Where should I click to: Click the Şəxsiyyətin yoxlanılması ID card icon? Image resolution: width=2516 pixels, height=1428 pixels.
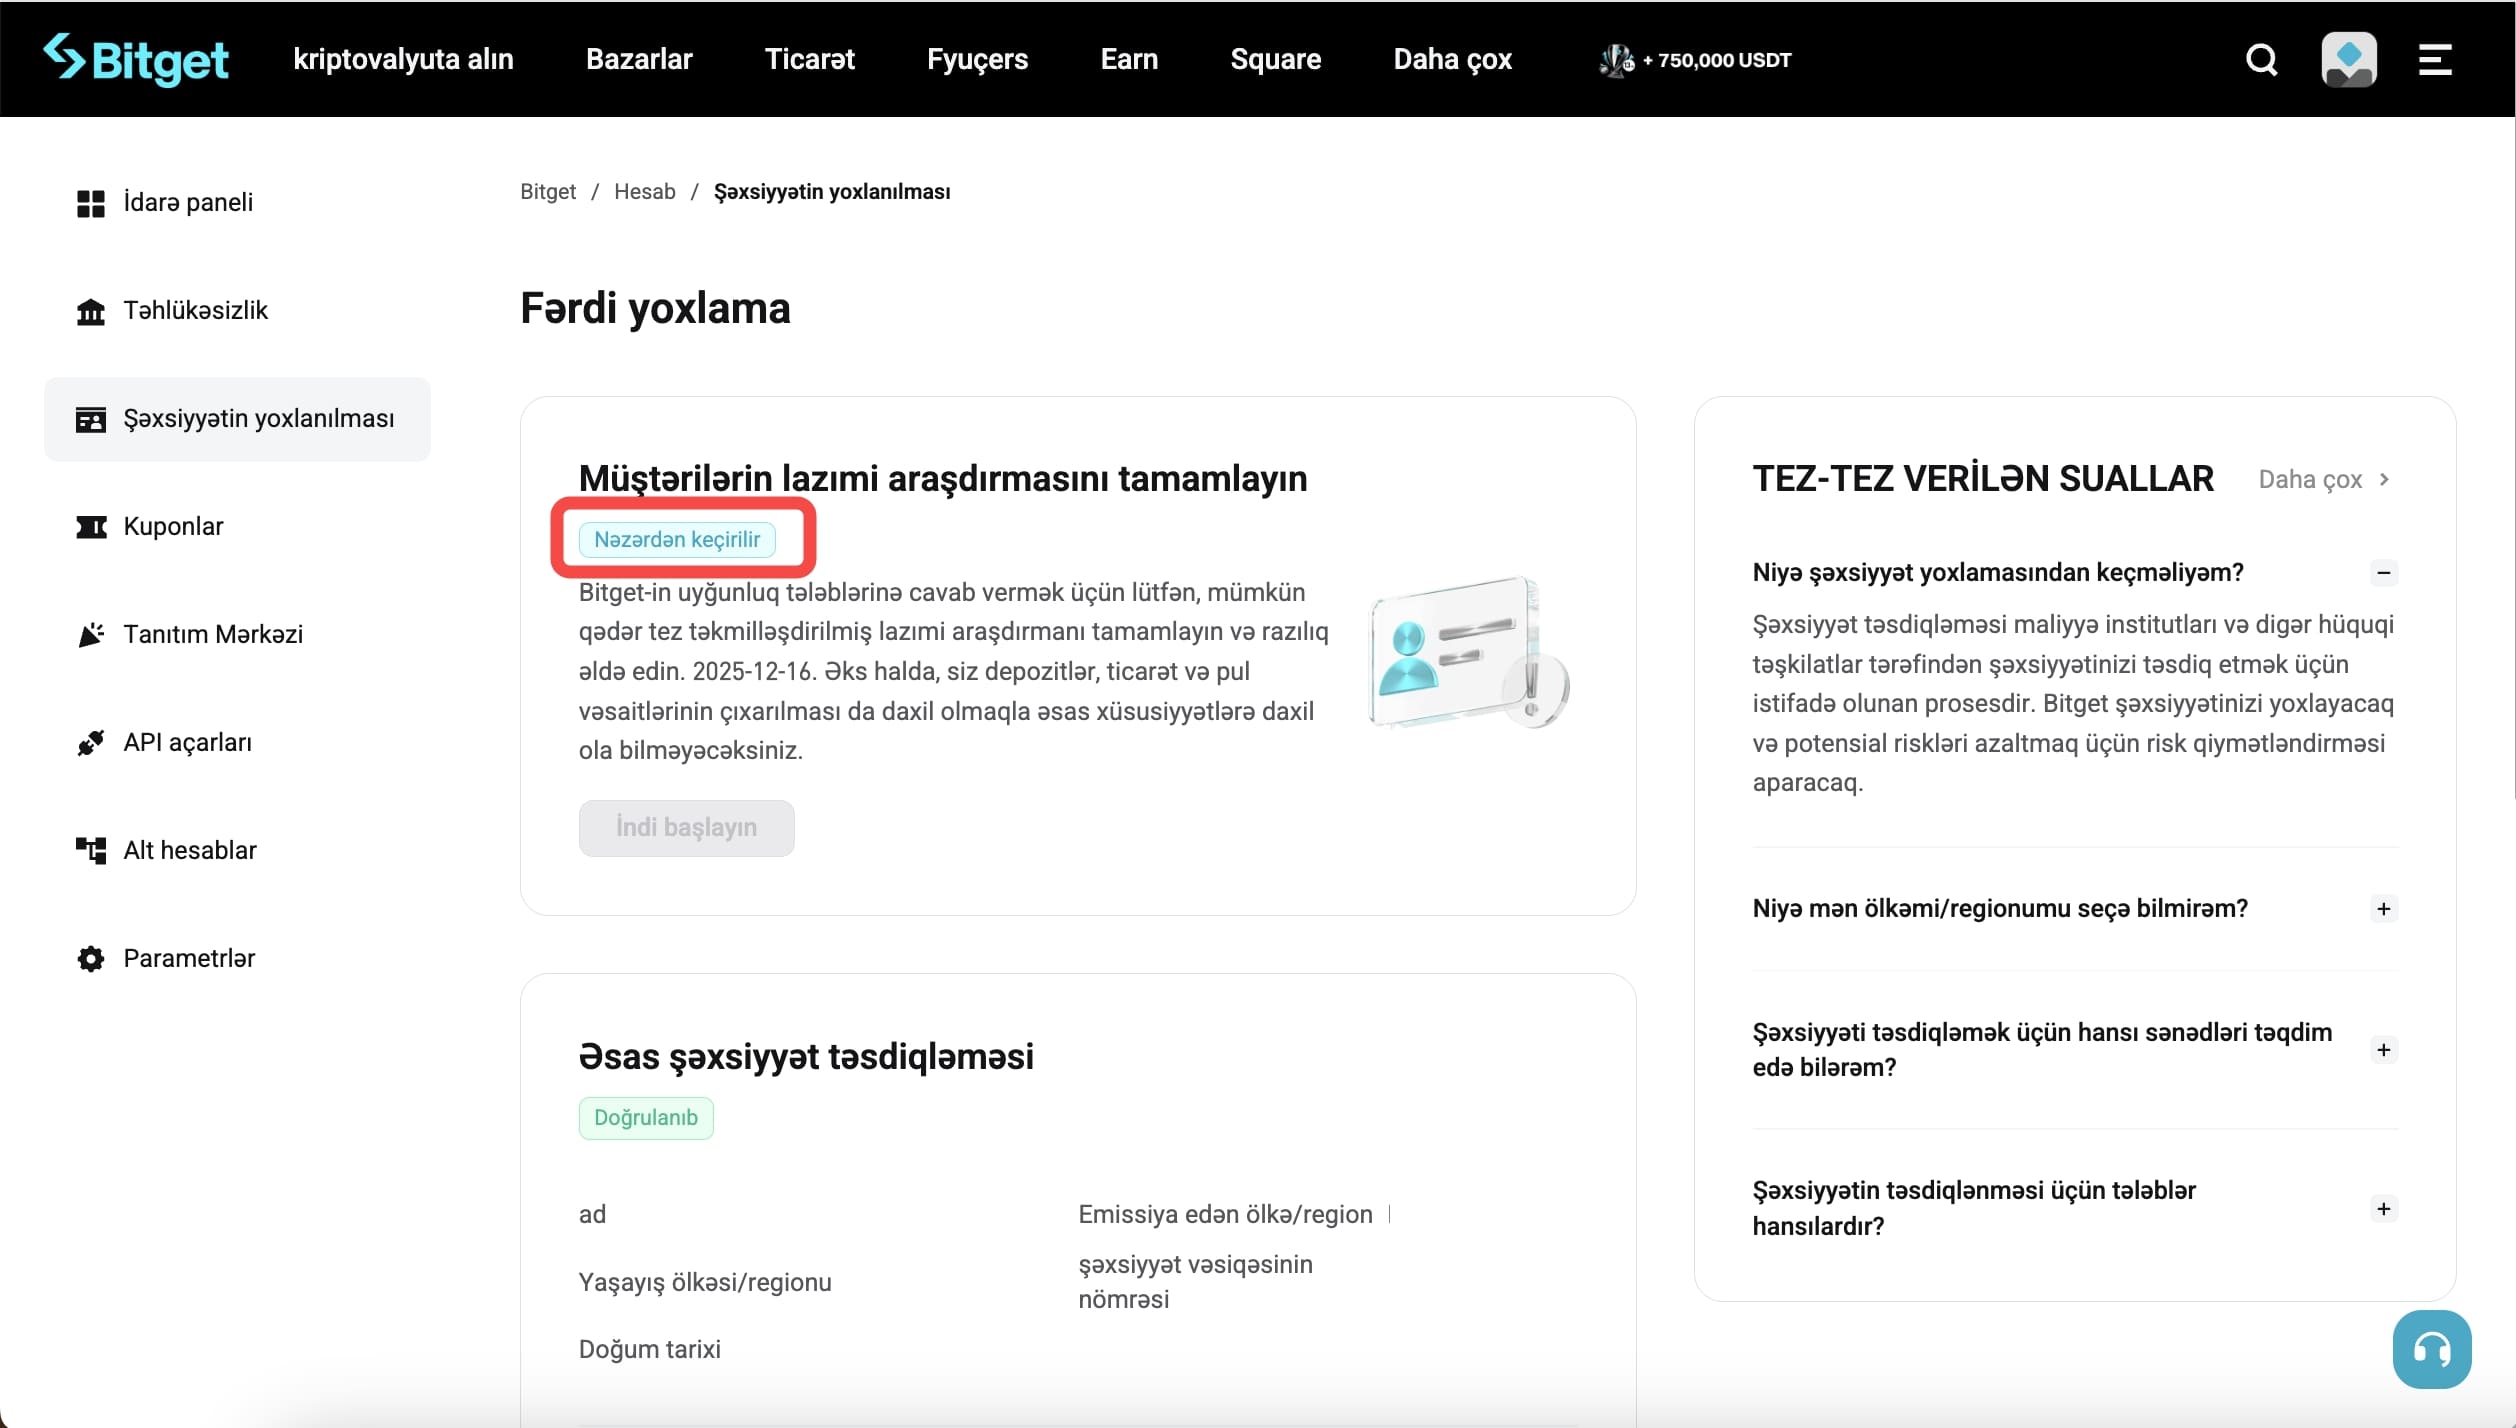coord(90,418)
